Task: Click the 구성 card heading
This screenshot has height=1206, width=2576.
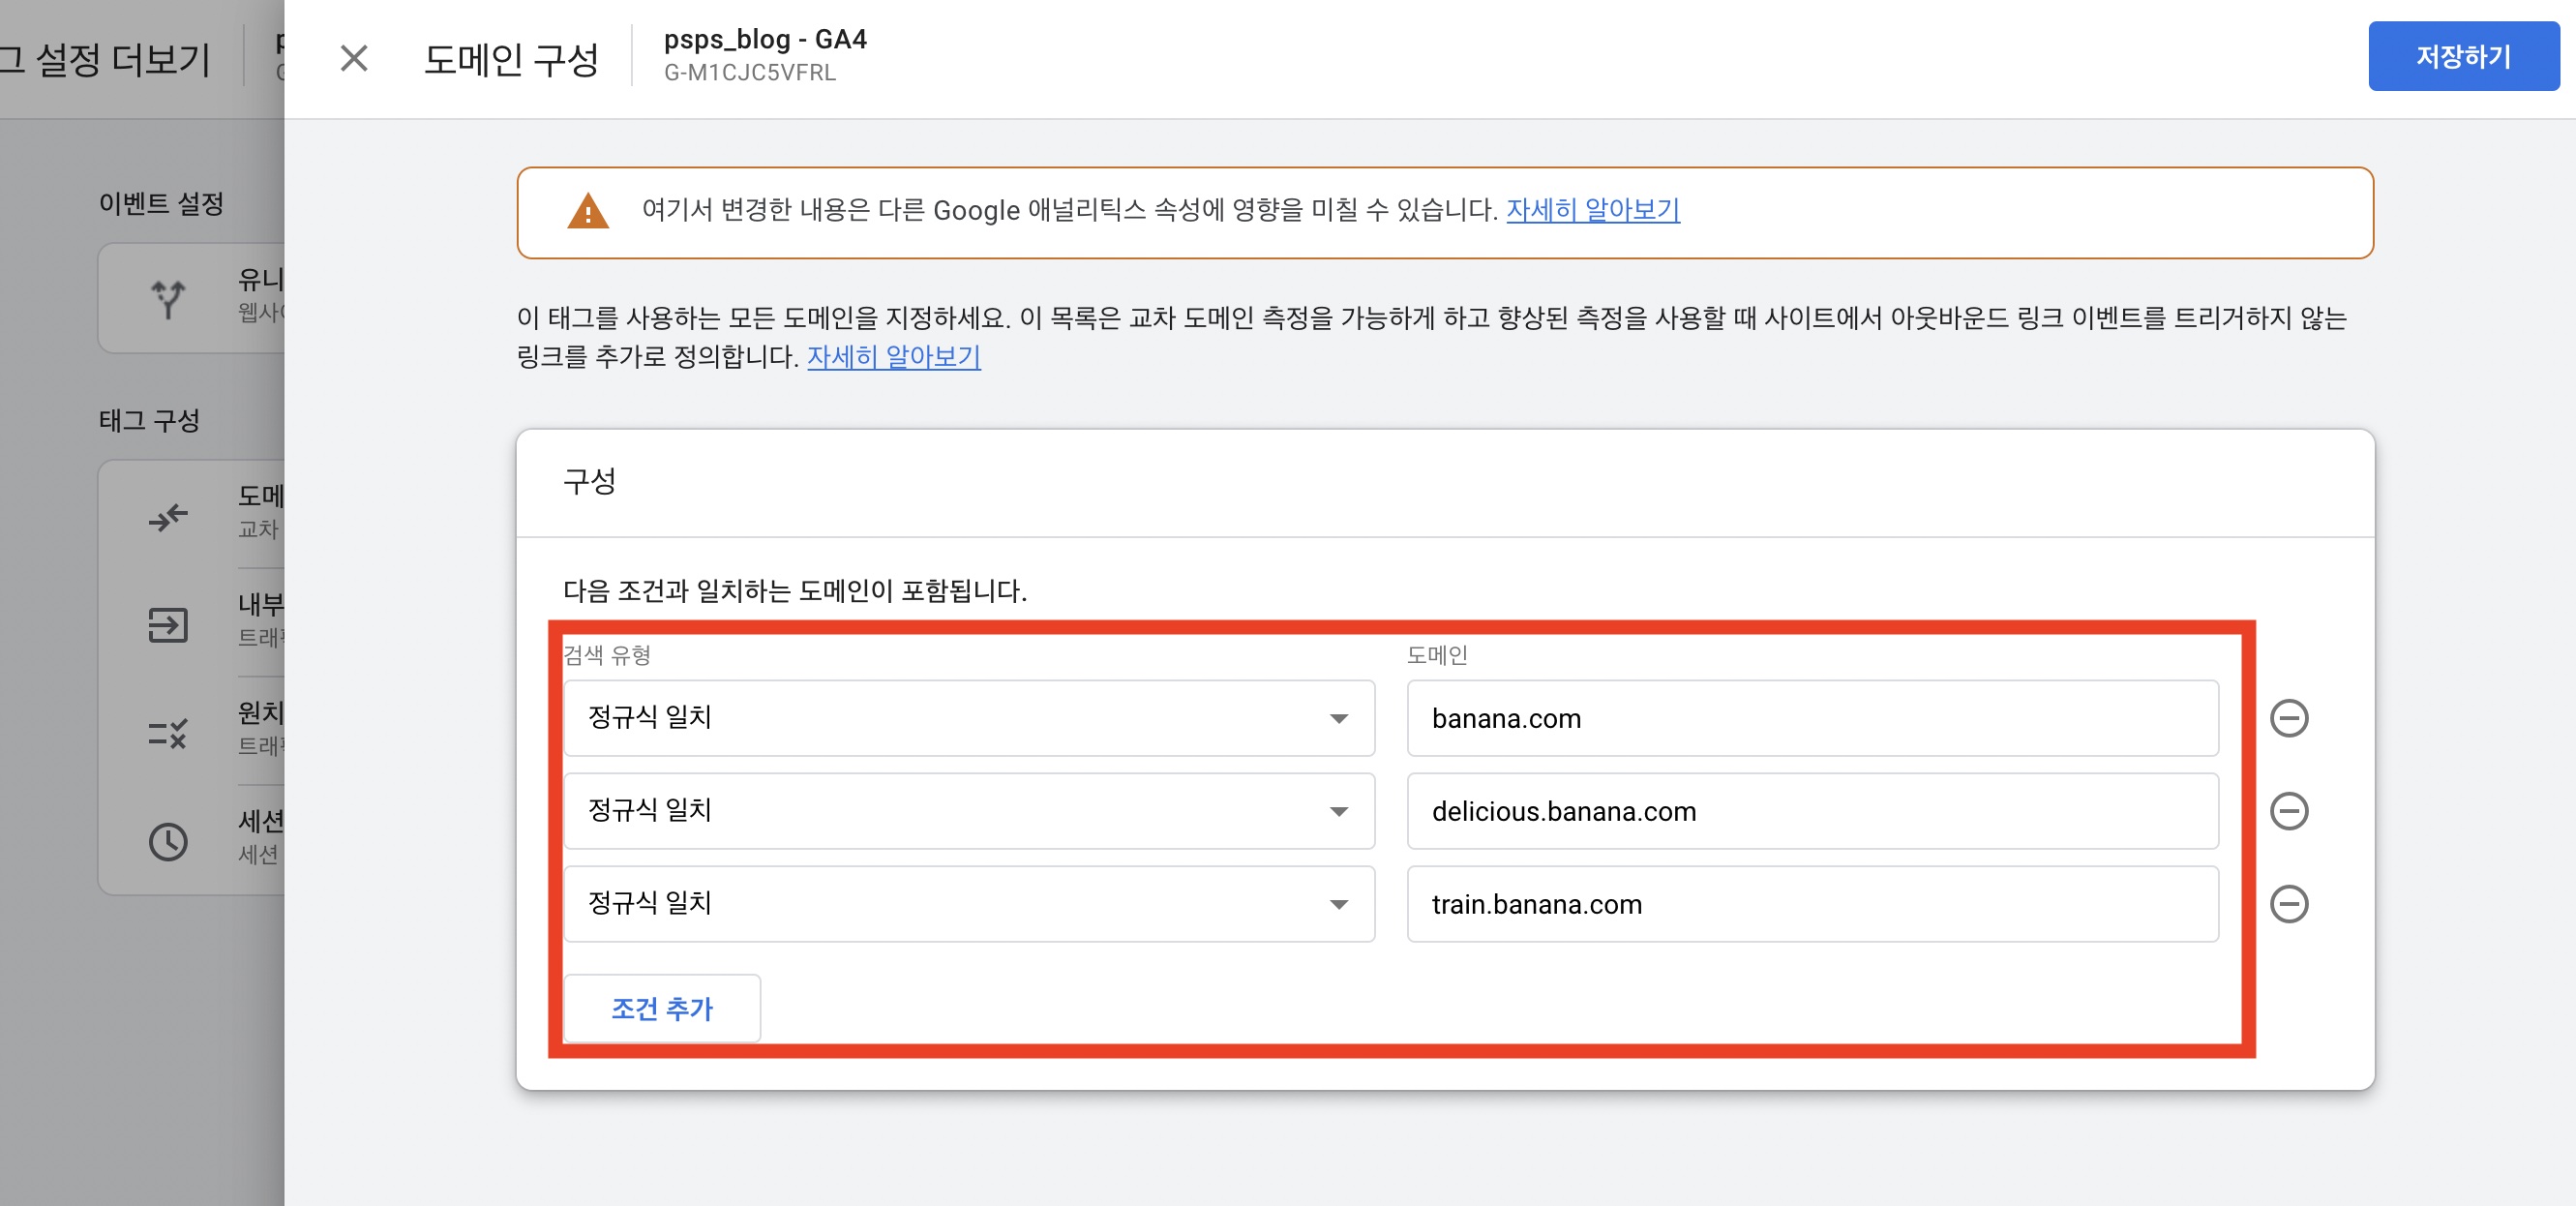Action: [589, 481]
